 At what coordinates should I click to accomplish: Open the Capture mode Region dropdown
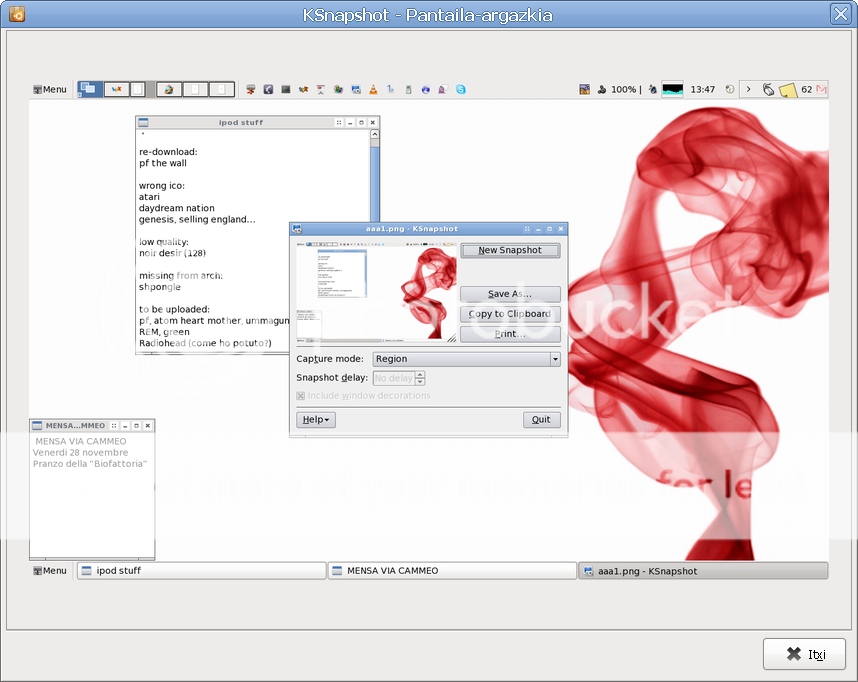click(466, 359)
